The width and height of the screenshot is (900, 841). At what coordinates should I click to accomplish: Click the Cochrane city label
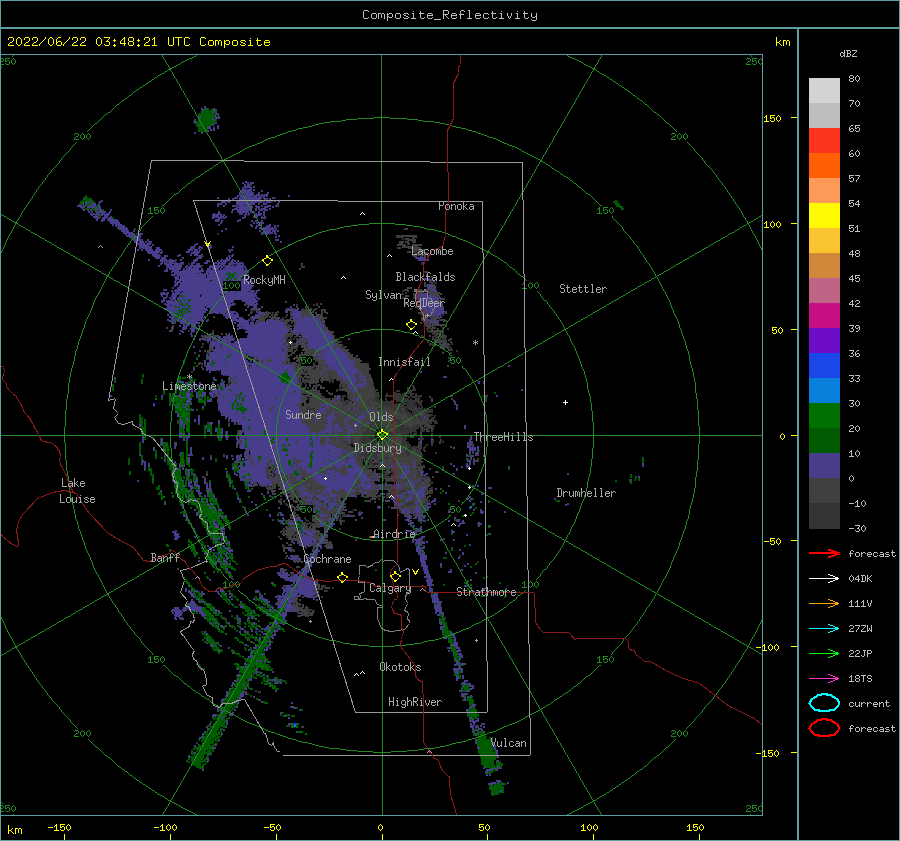[327, 559]
